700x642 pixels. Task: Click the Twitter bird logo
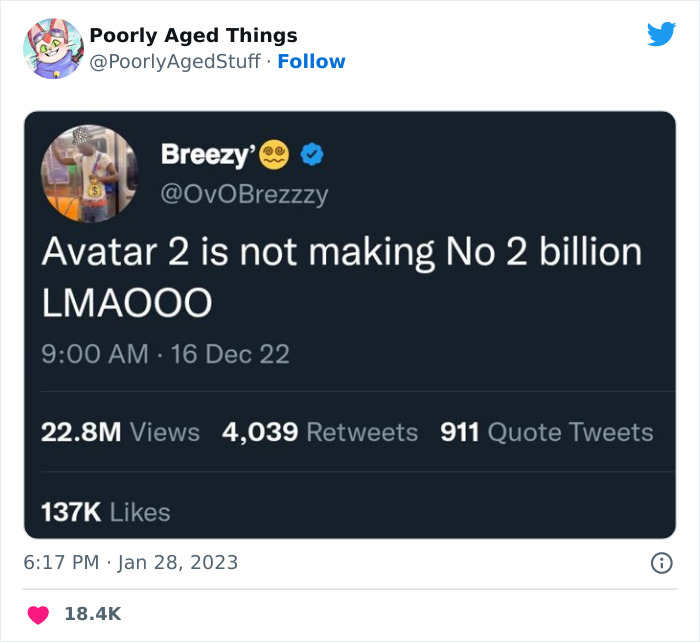coord(661,34)
